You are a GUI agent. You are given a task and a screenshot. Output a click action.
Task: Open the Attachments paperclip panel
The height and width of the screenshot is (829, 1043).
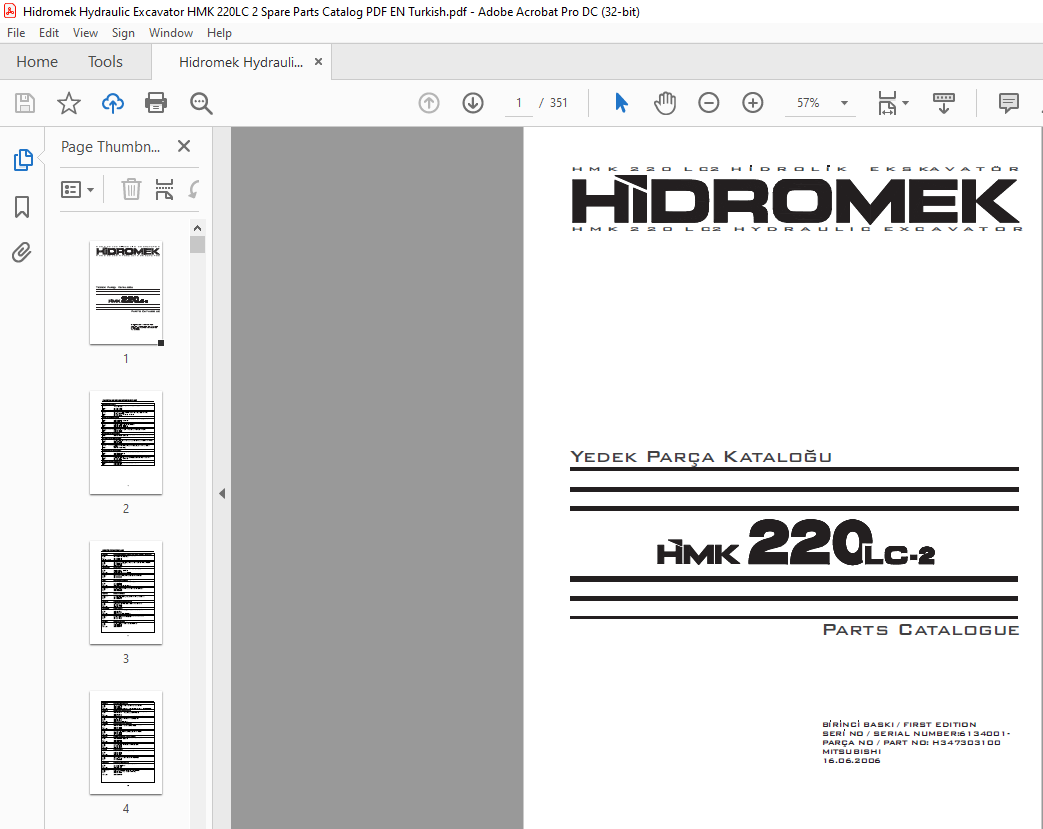click(22, 253)
